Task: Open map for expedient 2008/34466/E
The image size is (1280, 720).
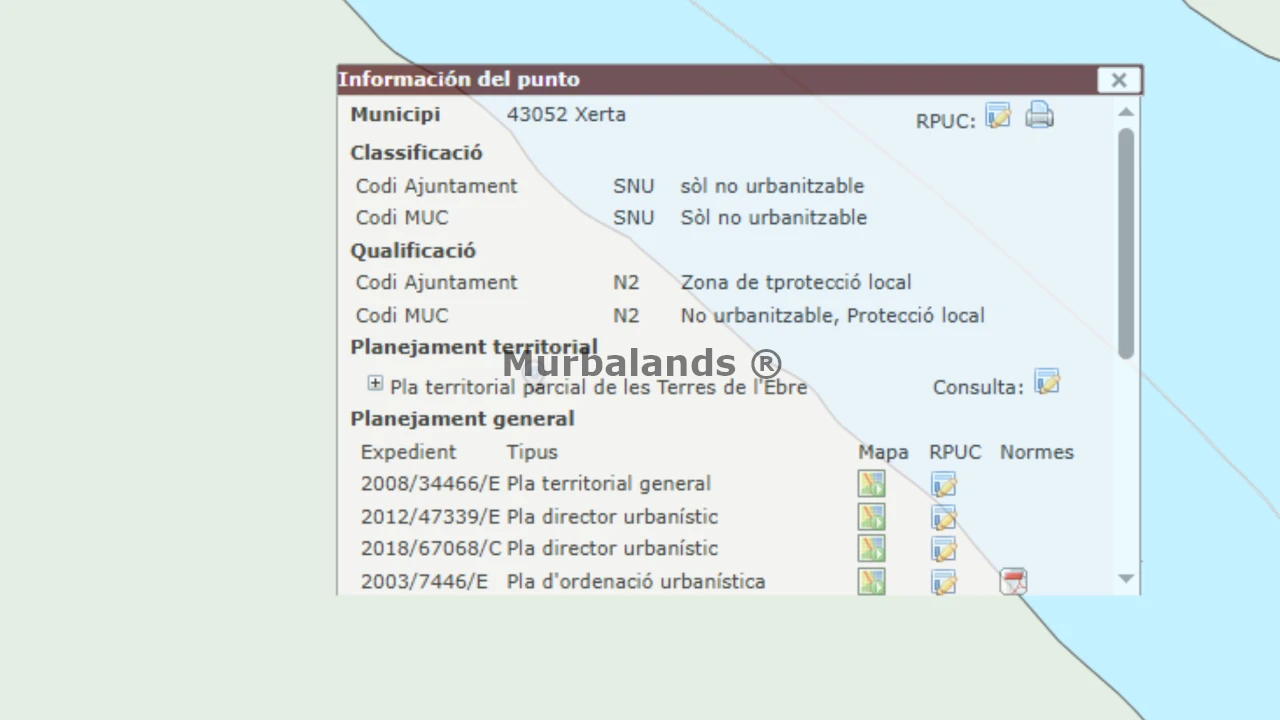Action: (x=871, y=484)
